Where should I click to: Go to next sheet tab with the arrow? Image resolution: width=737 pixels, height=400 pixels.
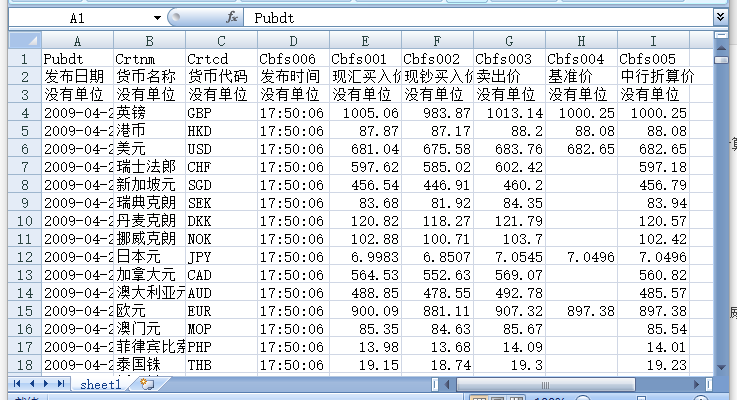point(46,384)
